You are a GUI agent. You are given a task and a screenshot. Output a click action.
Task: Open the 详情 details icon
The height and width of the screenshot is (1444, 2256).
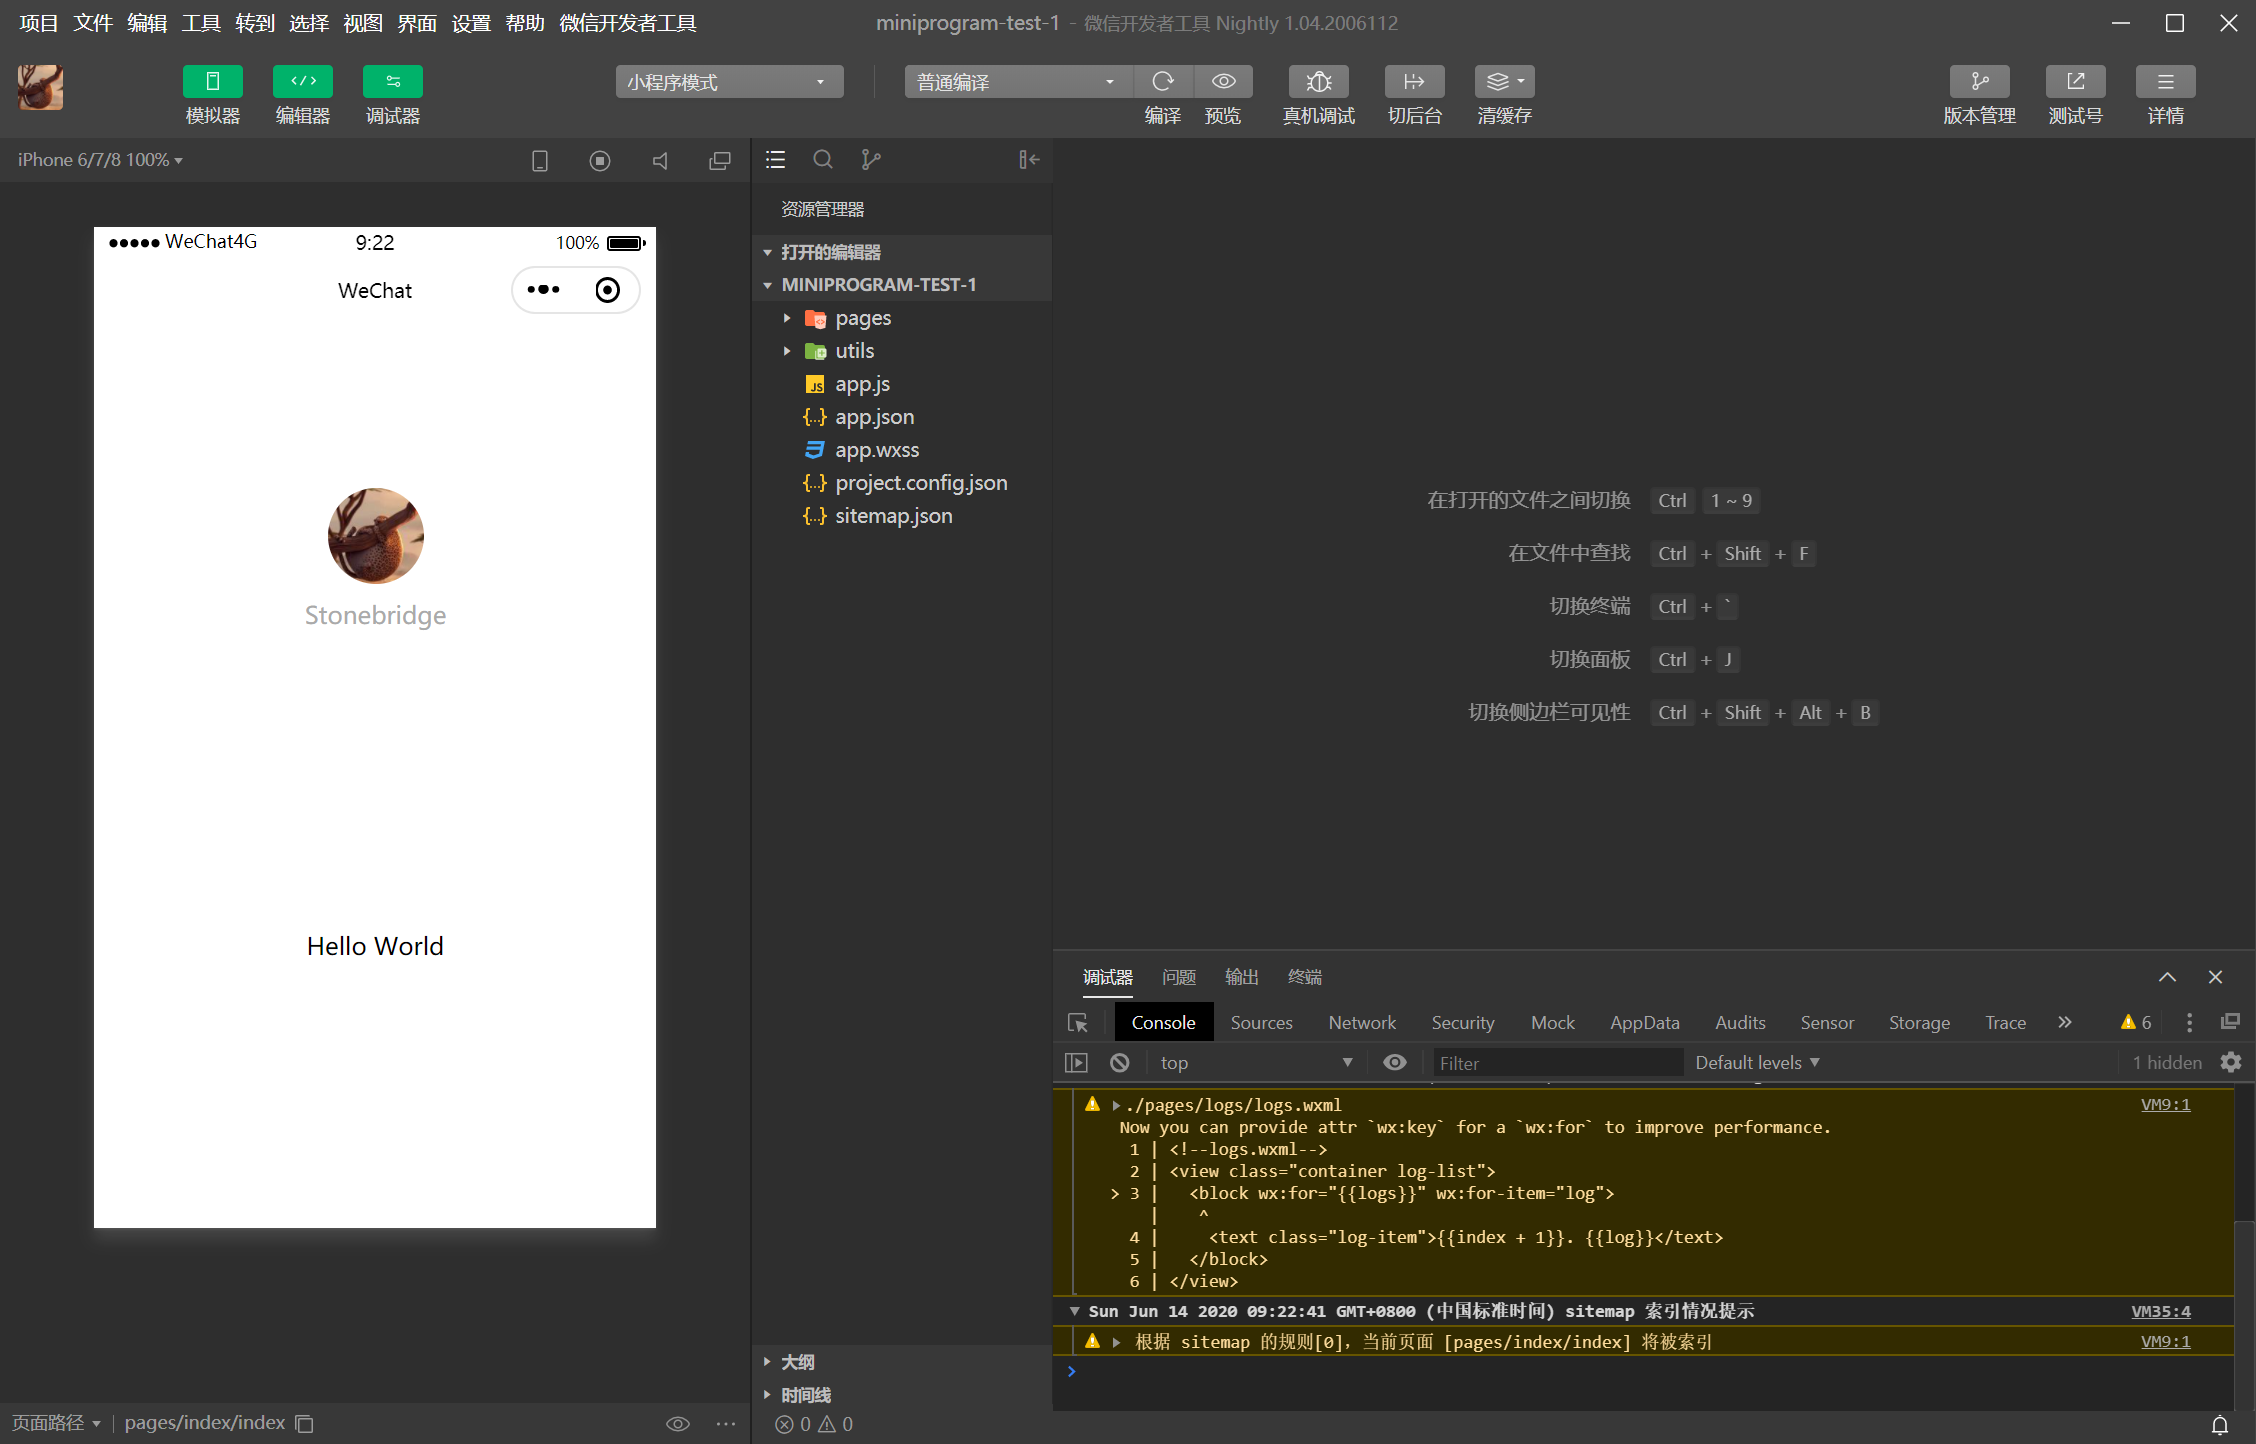2165,81
